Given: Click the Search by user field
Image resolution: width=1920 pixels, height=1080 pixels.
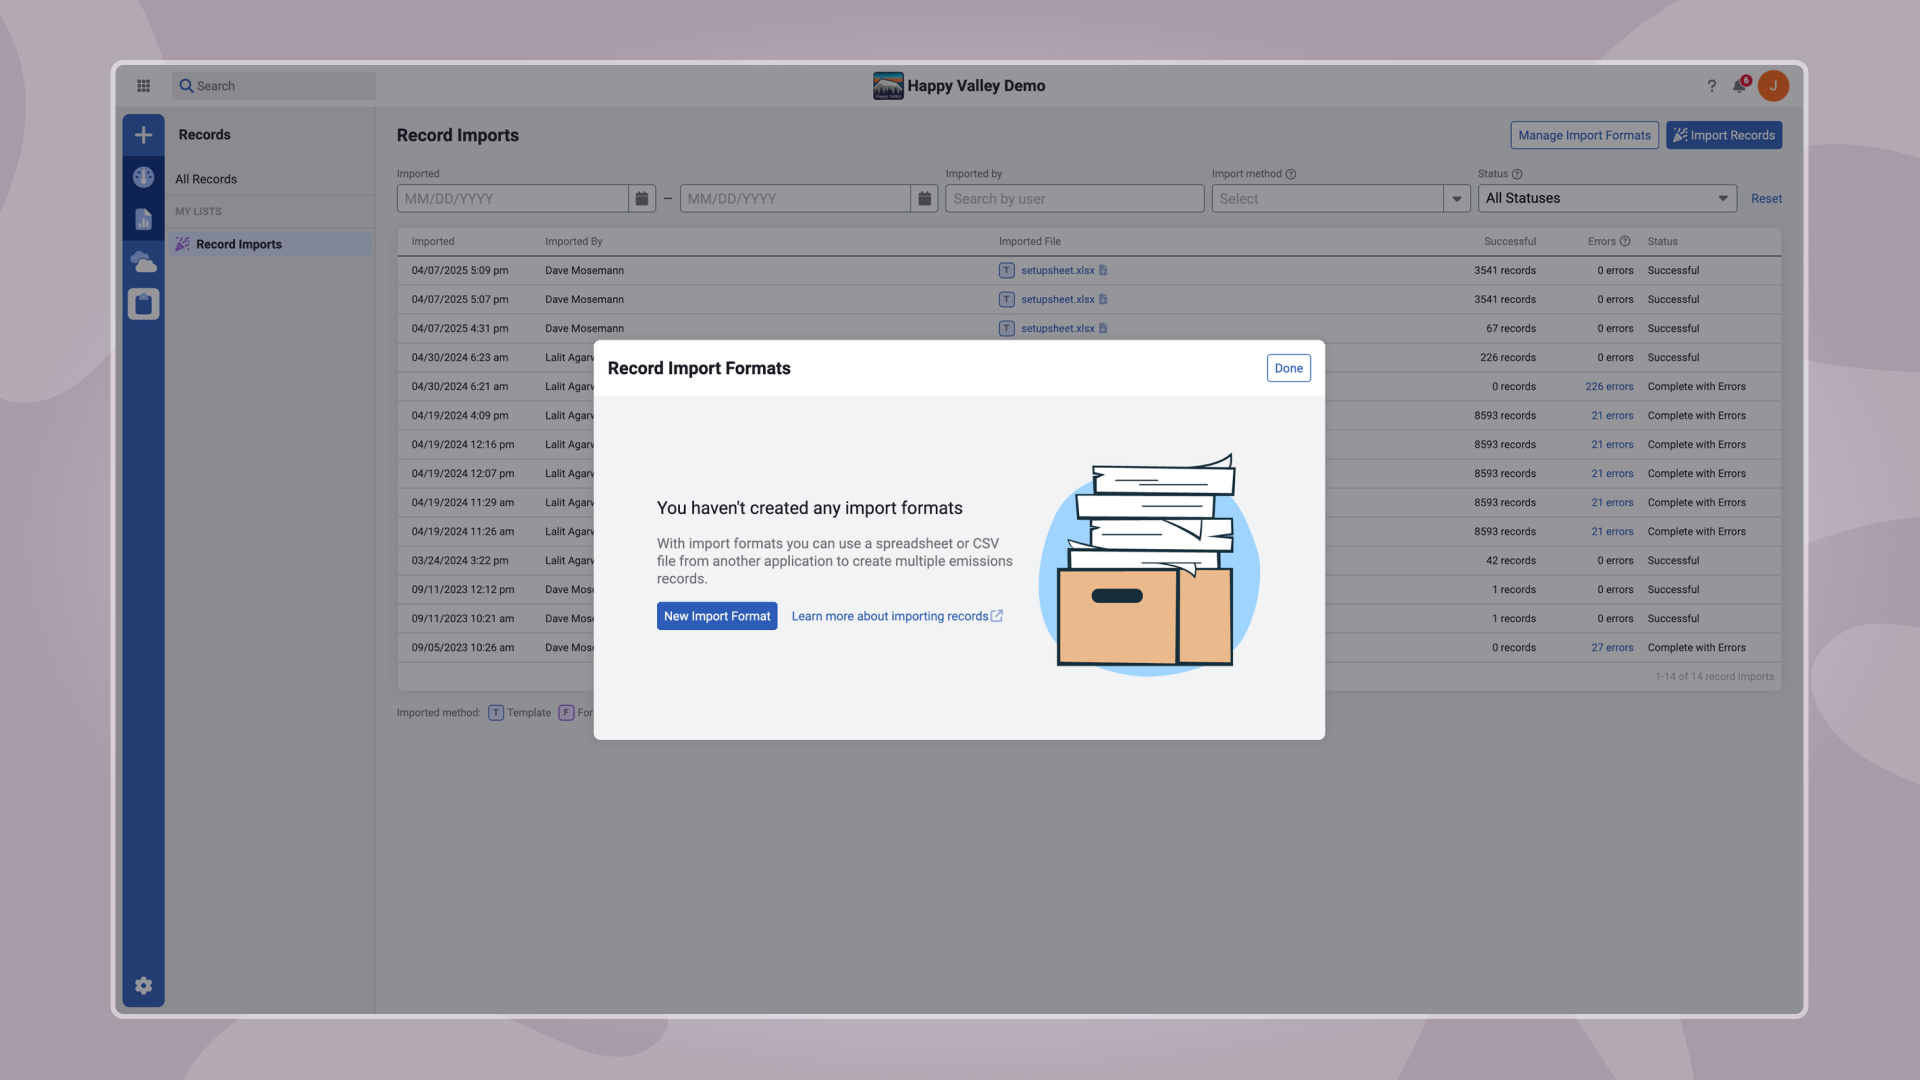Looking at the screenshot, I should [x=1074, y=199].
